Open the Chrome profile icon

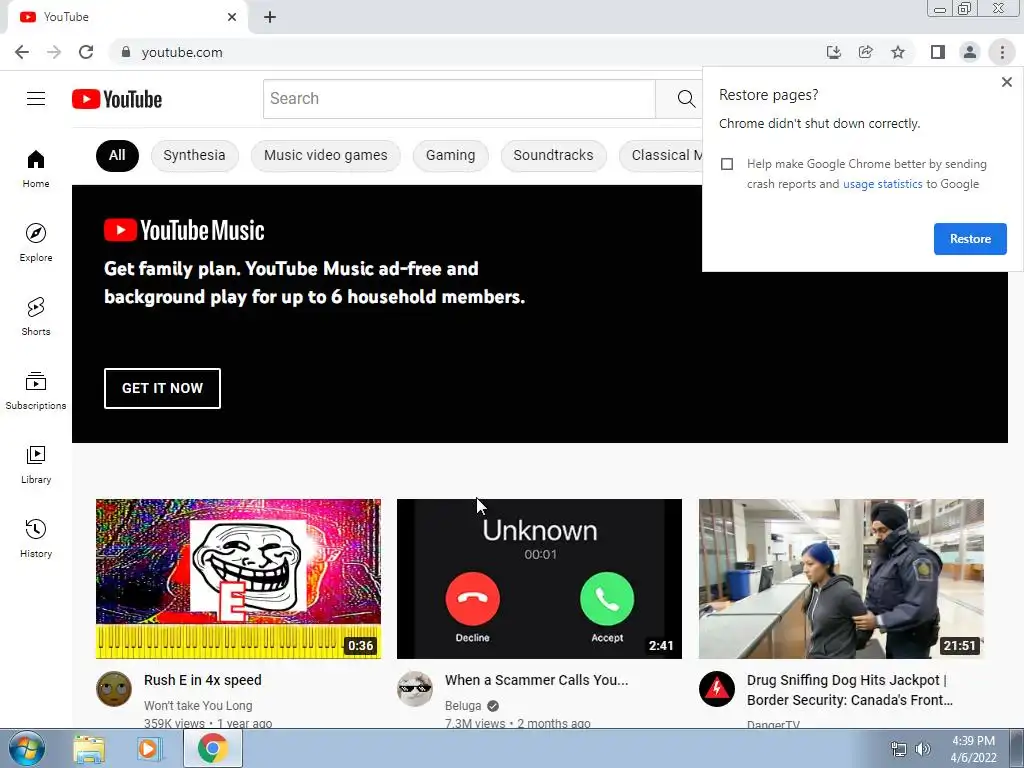[970, 52]
